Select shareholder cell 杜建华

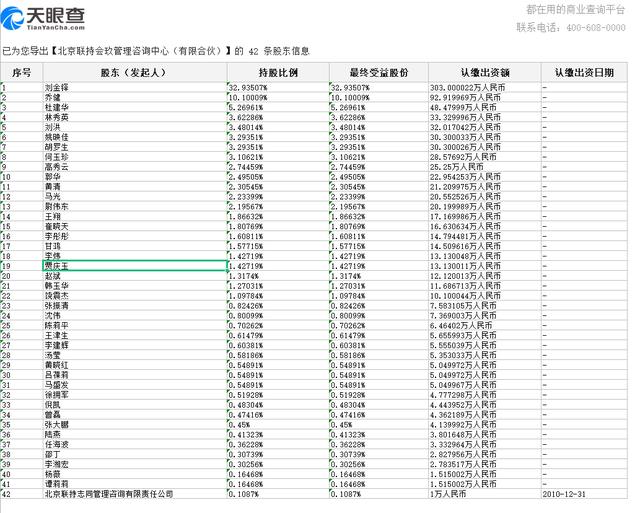click(x=135, y=107)
